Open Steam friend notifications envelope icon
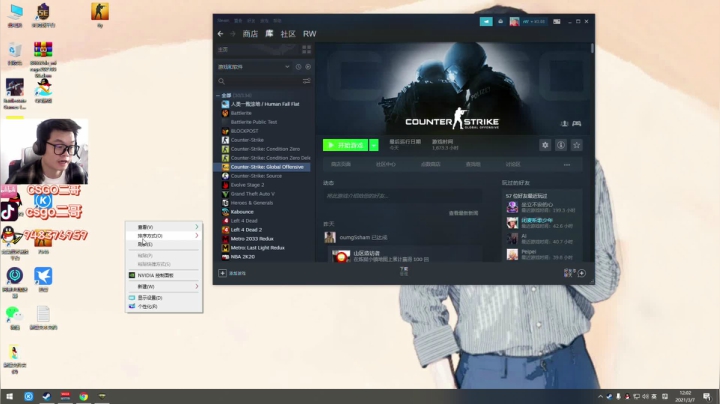Image resolution: width=720 pixels, height=404 pixels. pos(501,21)
